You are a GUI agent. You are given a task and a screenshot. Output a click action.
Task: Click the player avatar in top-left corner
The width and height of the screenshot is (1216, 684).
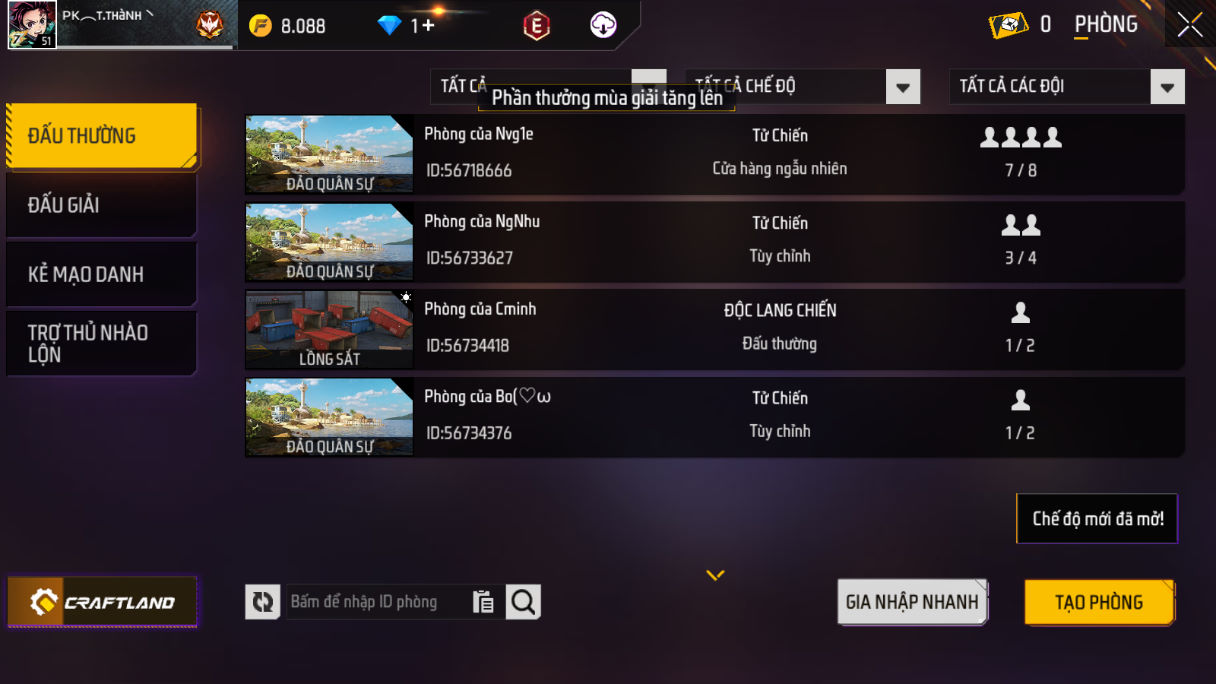[x=31, y=25]
